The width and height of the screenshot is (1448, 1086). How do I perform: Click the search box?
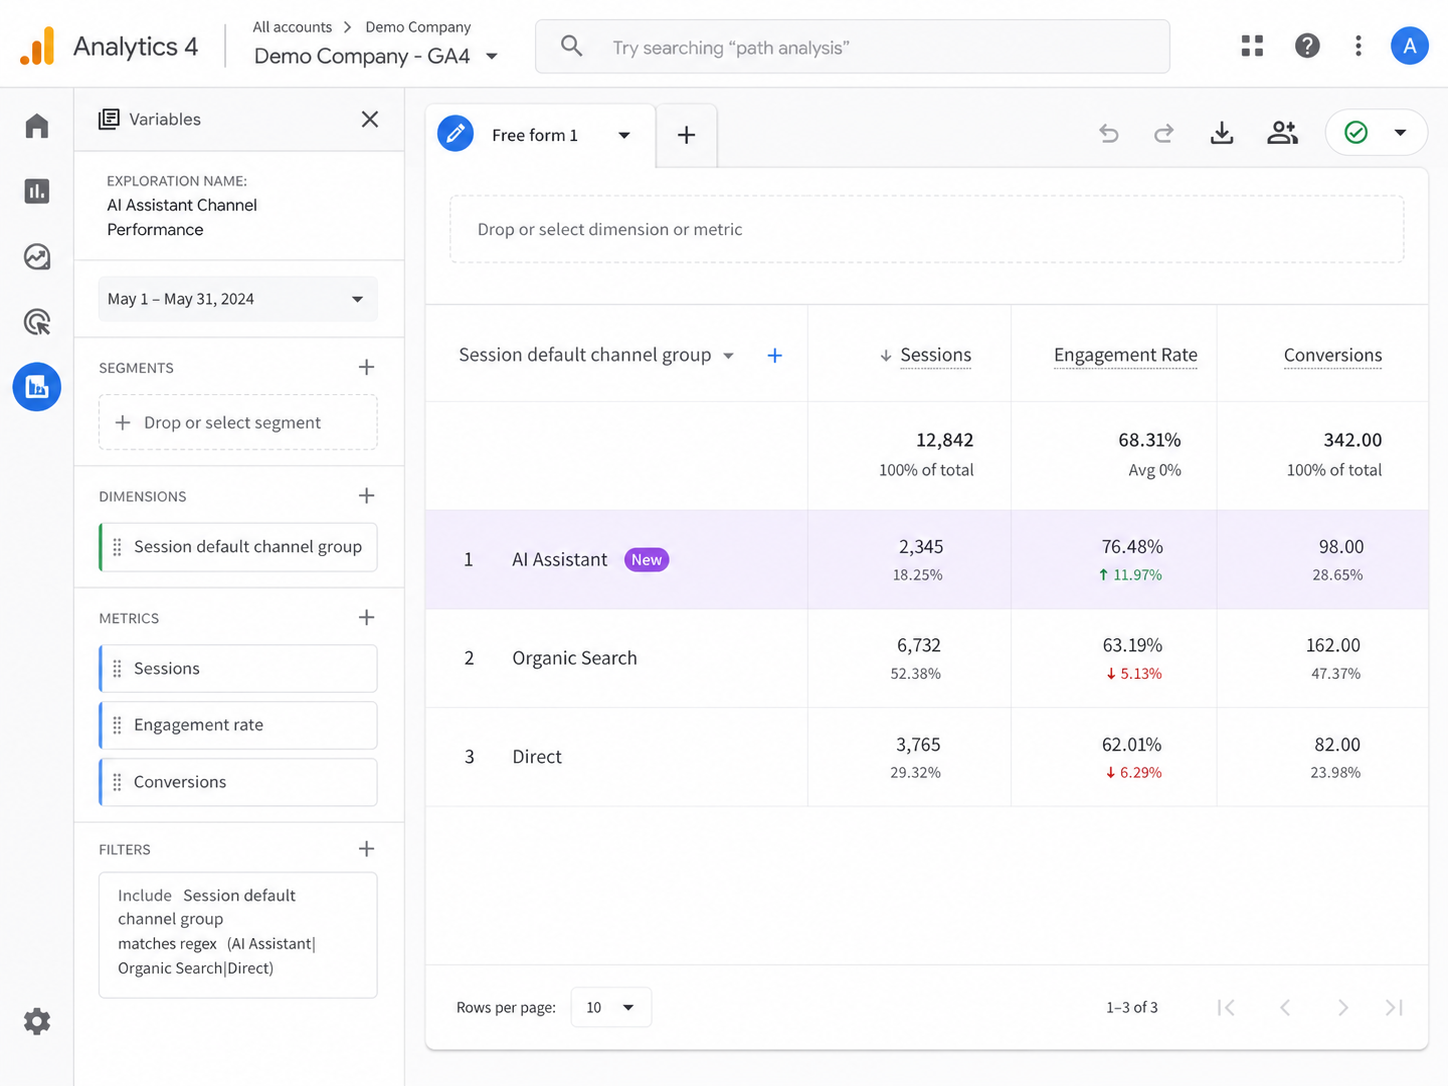(x=852, y=47)
